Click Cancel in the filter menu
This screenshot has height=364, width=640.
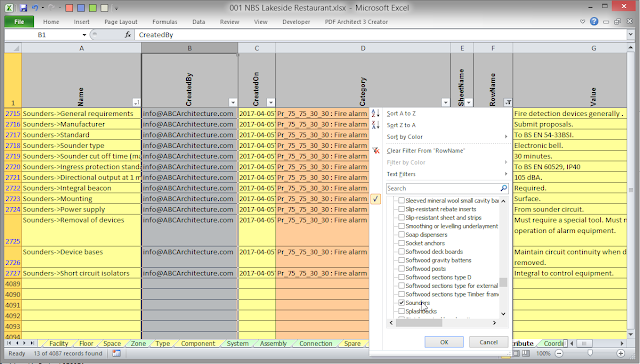489,342
